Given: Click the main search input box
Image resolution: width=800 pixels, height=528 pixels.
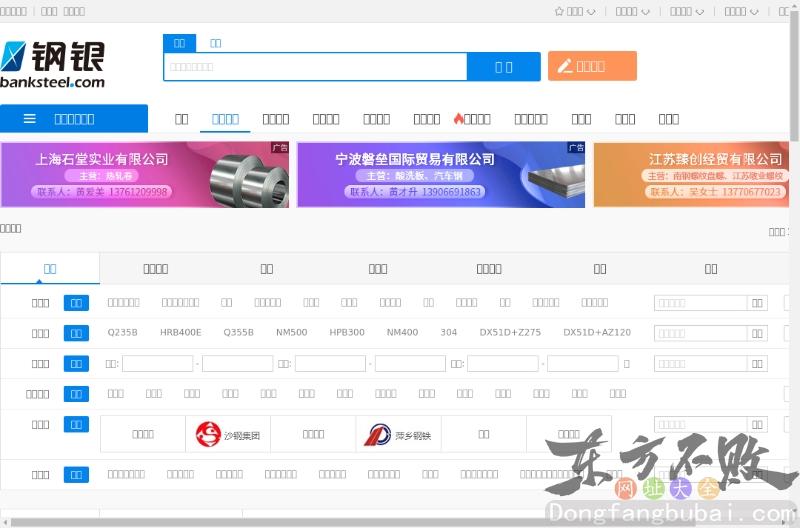Looking at the screenshot, I should click(315, 67).
